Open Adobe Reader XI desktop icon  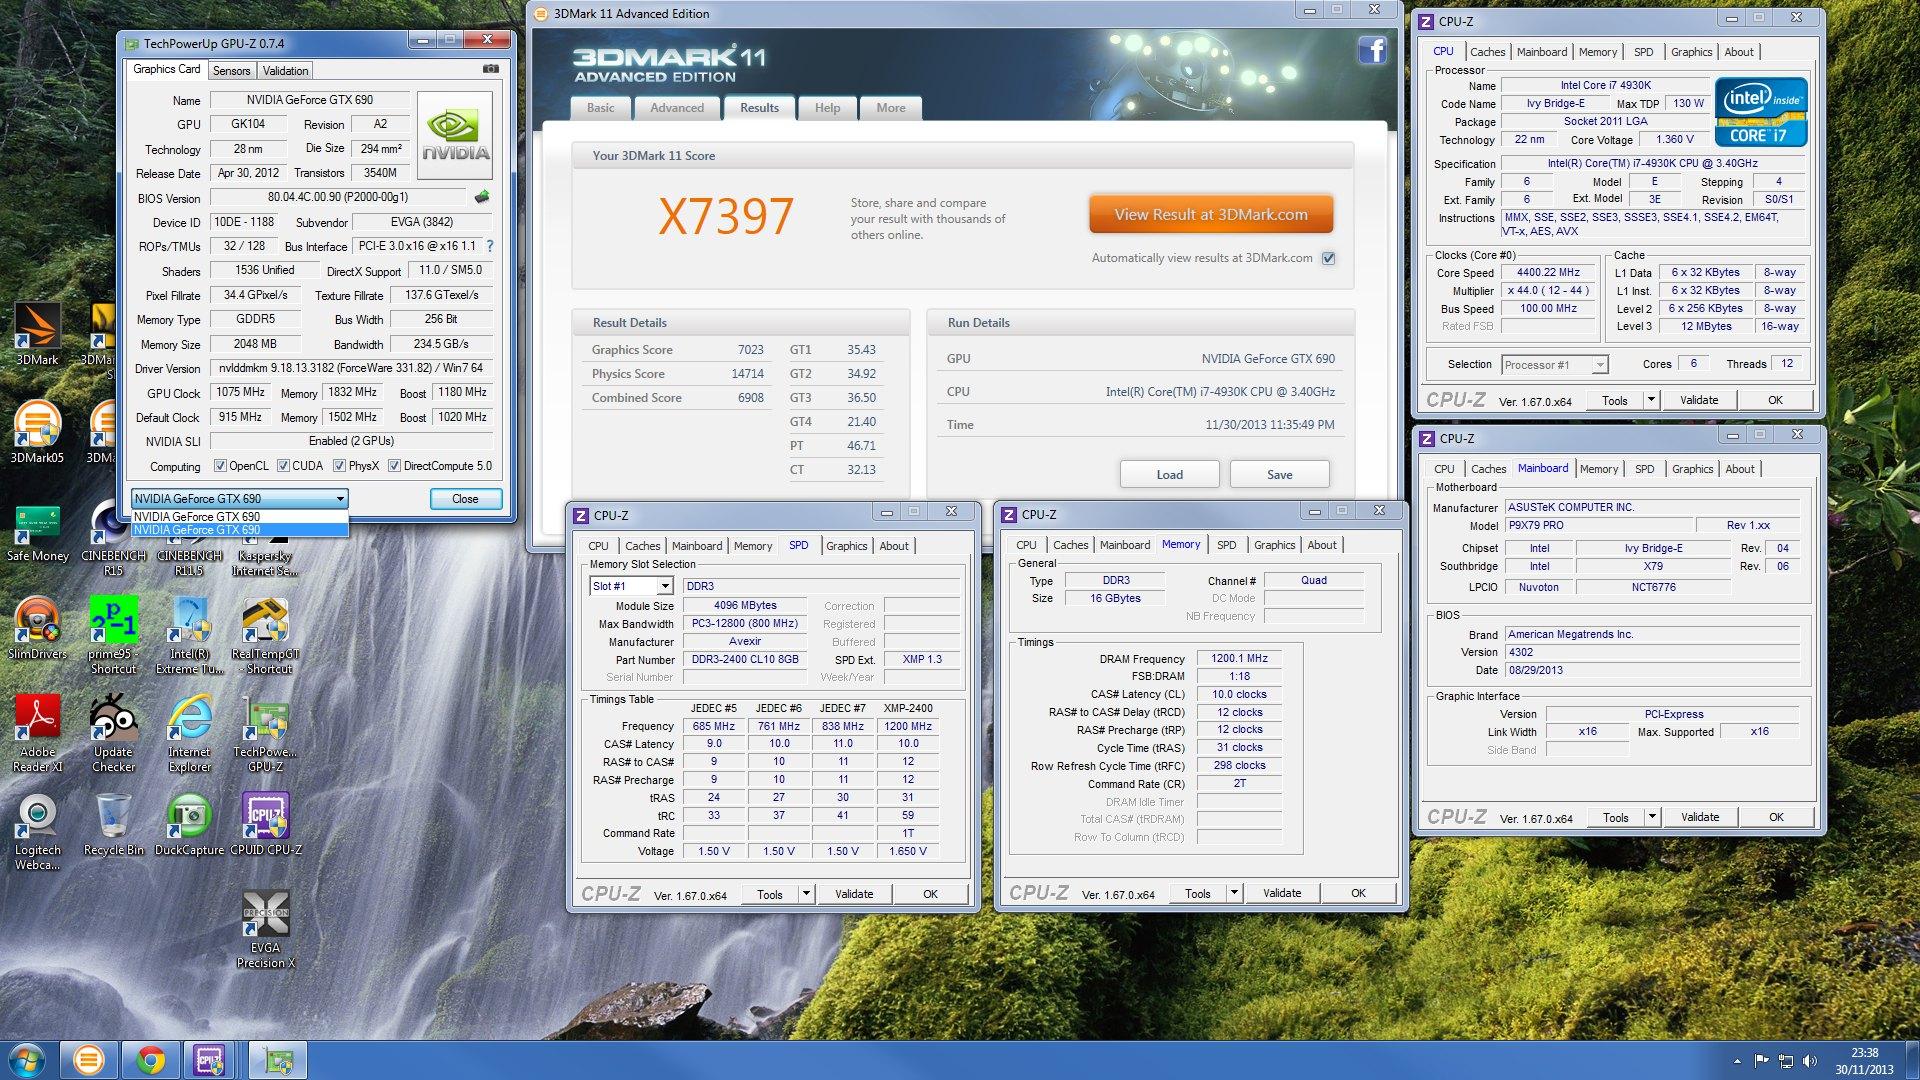coord(37,733)
